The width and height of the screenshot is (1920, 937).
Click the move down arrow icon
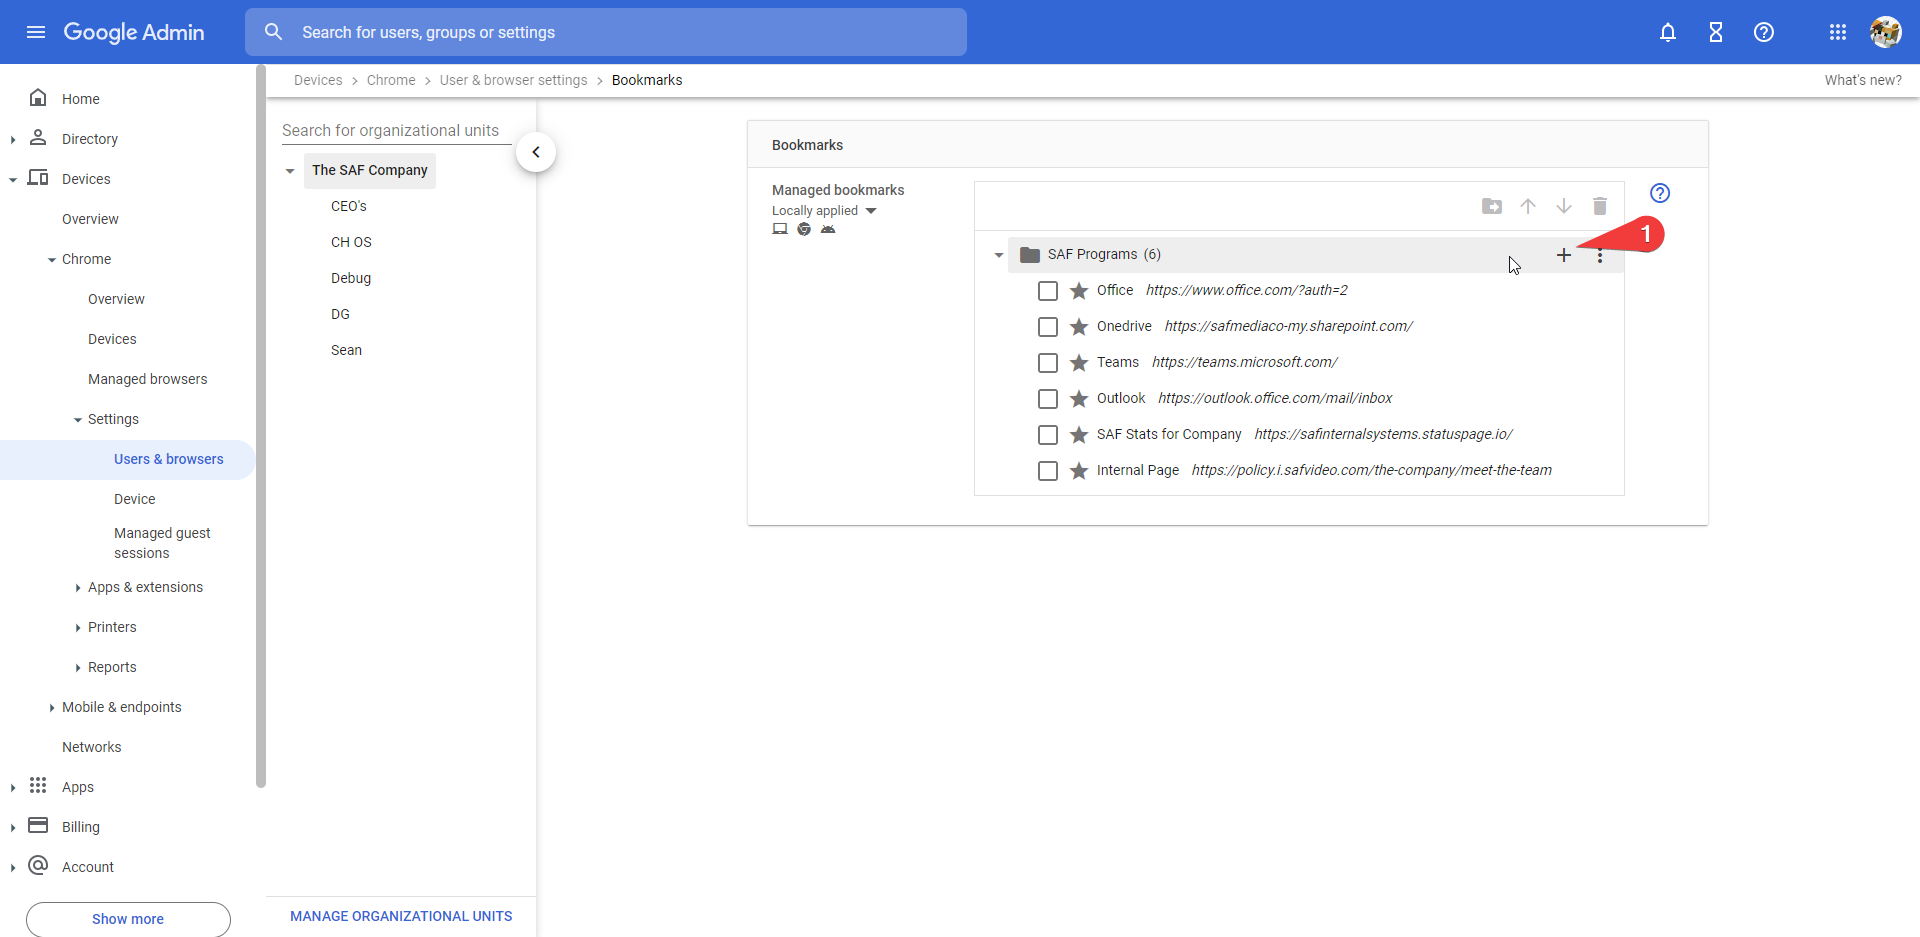click(1564, 206)
